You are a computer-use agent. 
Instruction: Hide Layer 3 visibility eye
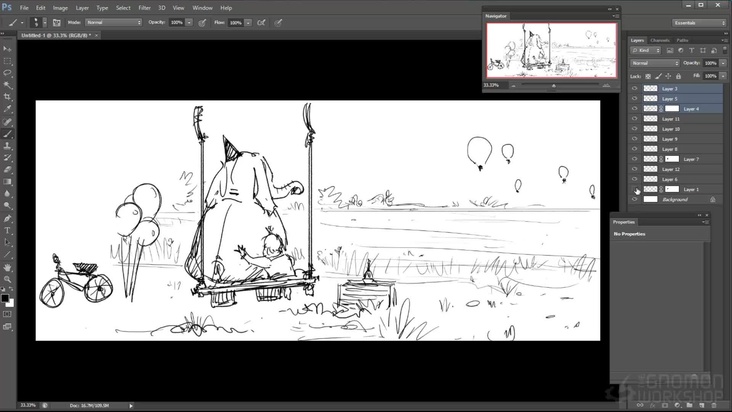[634, 88]
